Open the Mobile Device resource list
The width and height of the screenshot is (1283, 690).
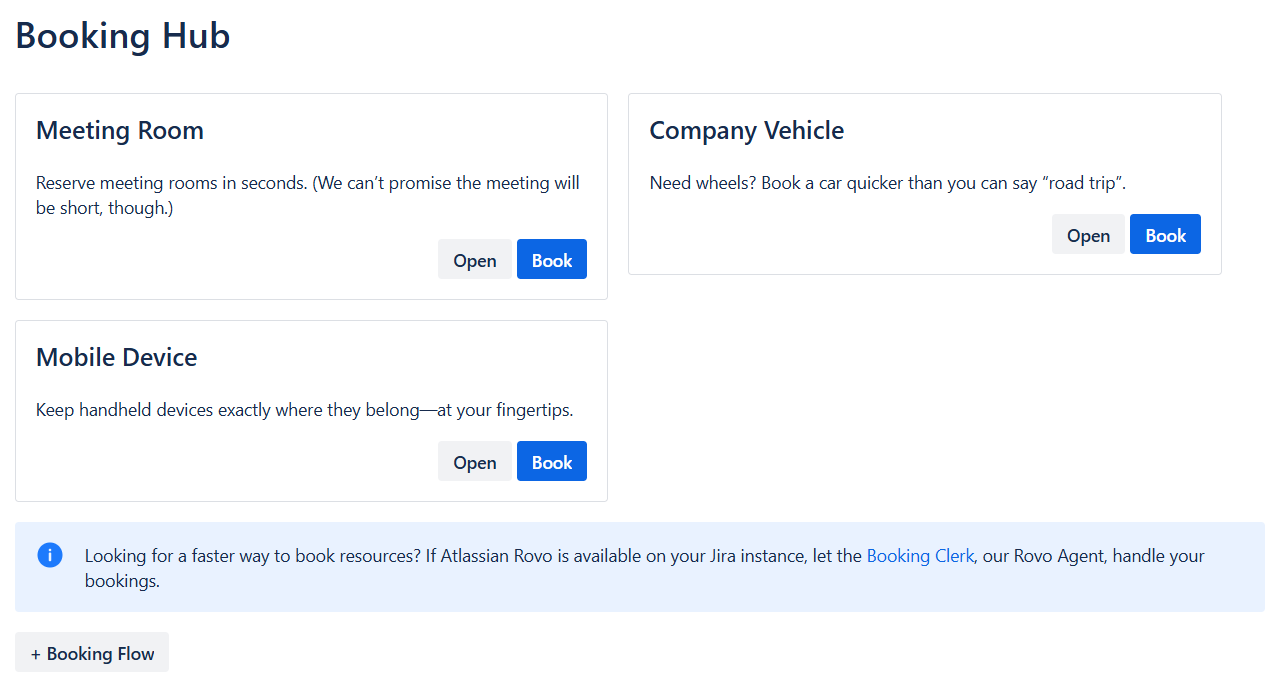[x=474, y=461]
